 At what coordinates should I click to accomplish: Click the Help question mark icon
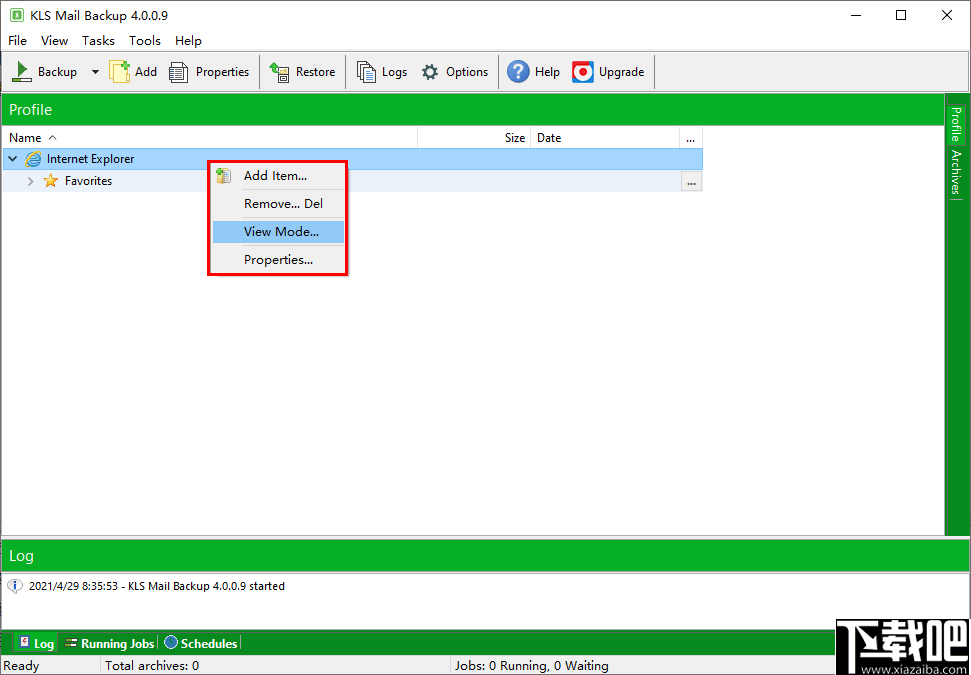517,71
